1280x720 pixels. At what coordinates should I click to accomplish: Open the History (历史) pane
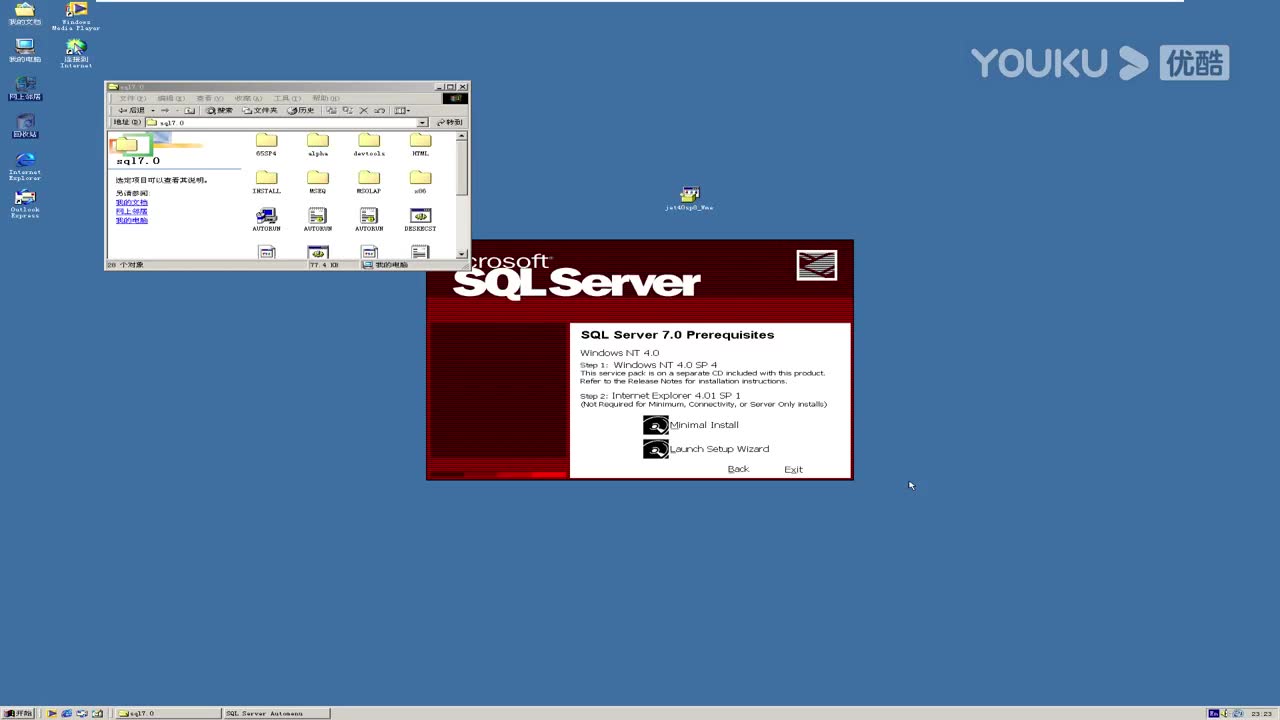(301, 110)
